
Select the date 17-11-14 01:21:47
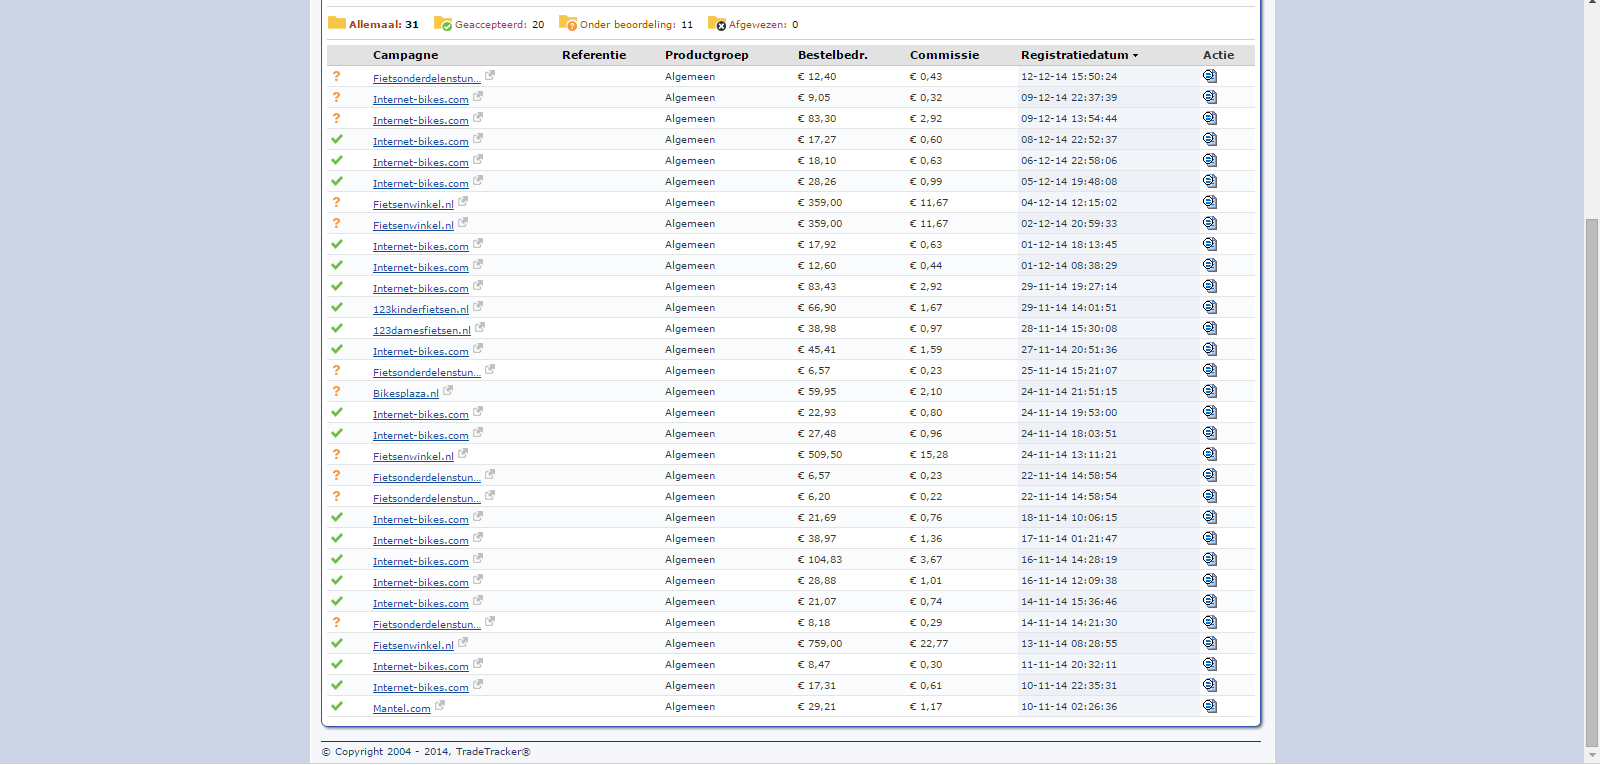click(x=1069, y=538)
